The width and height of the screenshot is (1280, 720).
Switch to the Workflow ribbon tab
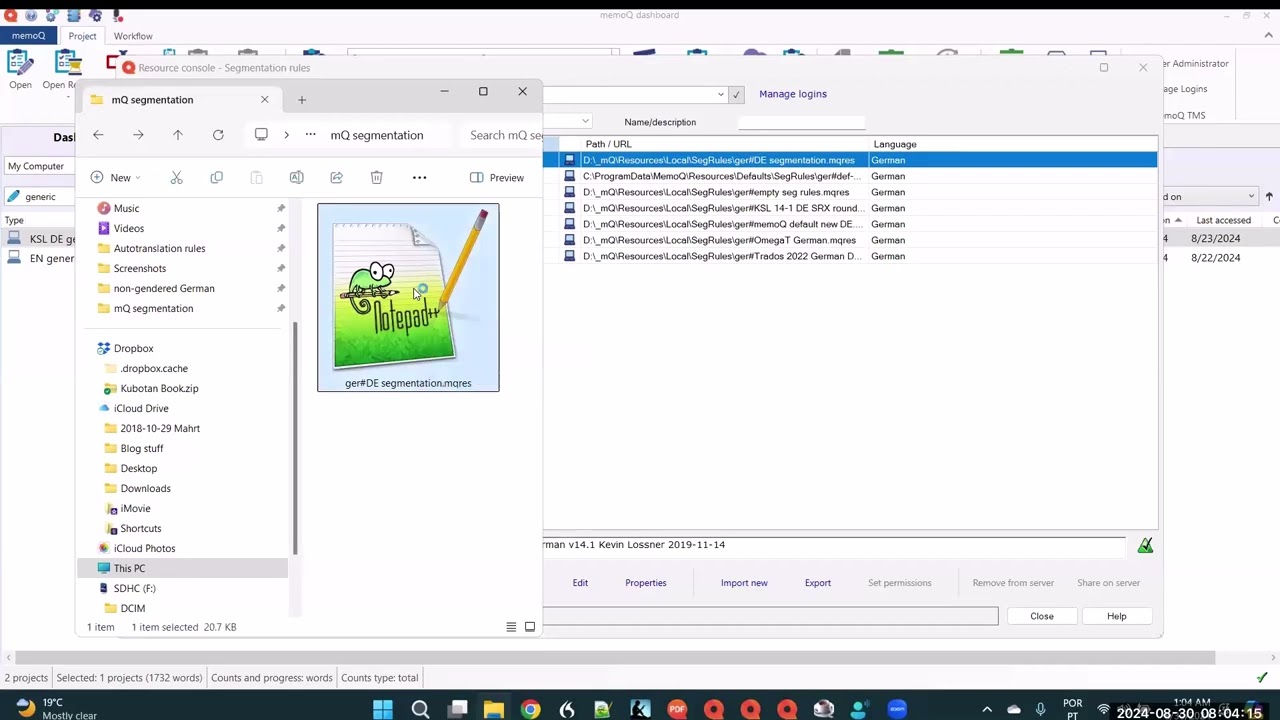tap(133, 36)
